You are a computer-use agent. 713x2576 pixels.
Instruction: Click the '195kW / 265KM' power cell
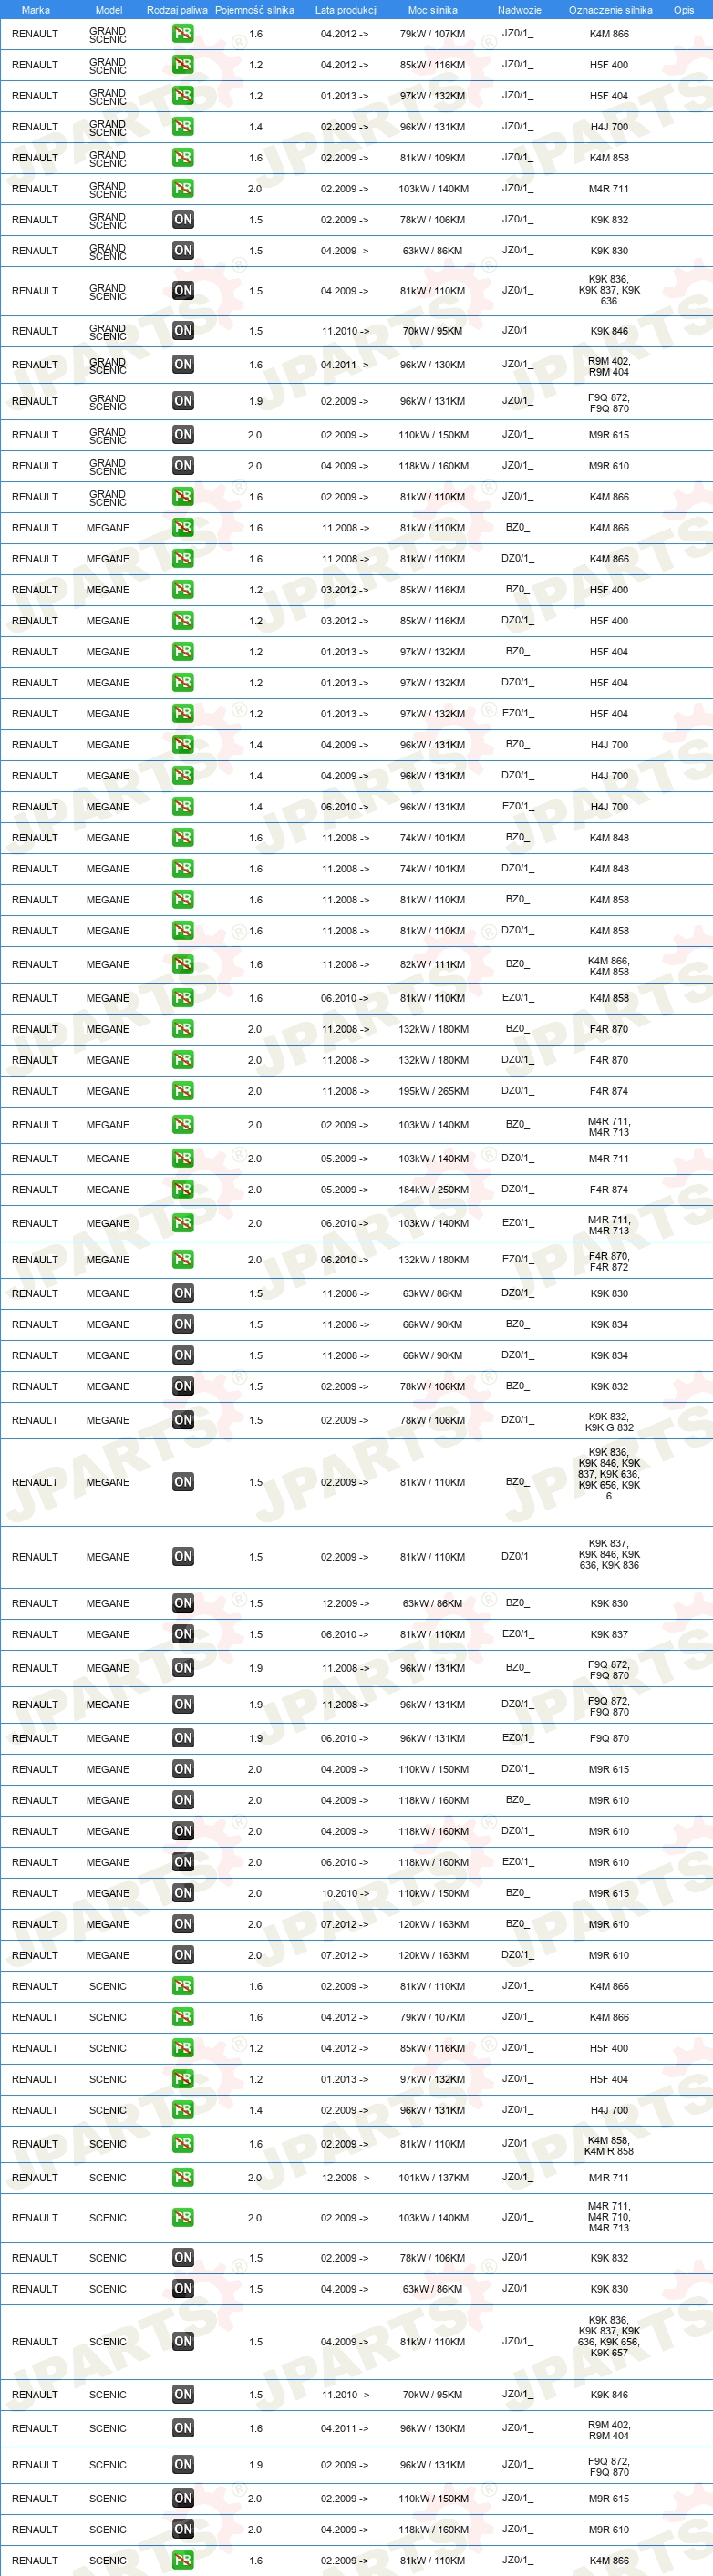[433, 1091]
